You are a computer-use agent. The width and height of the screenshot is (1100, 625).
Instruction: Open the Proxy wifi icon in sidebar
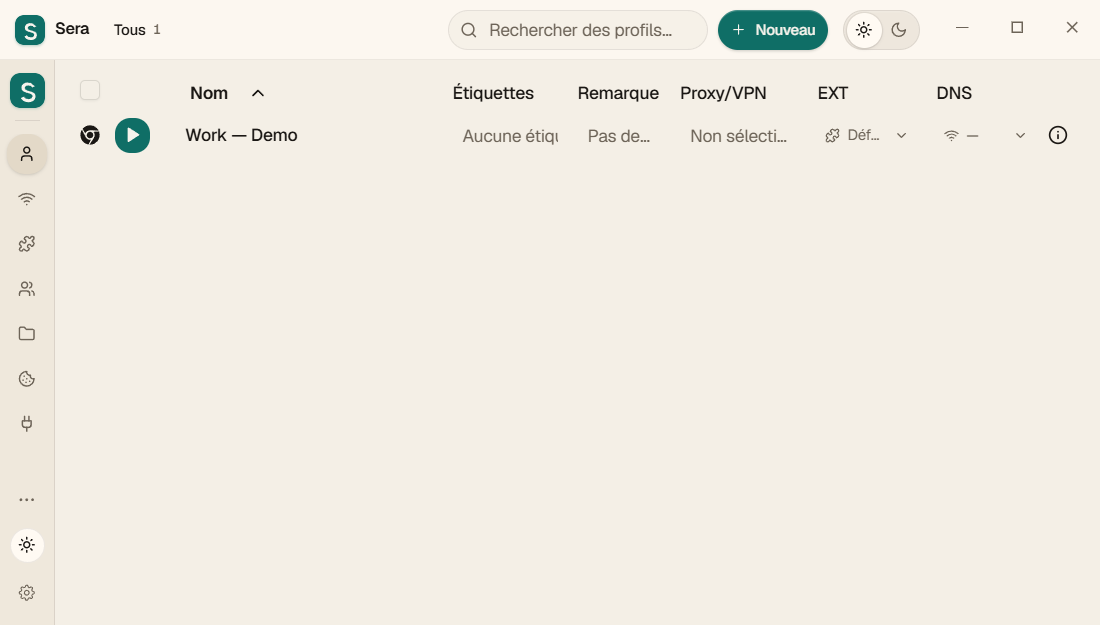tap(27, 199)
